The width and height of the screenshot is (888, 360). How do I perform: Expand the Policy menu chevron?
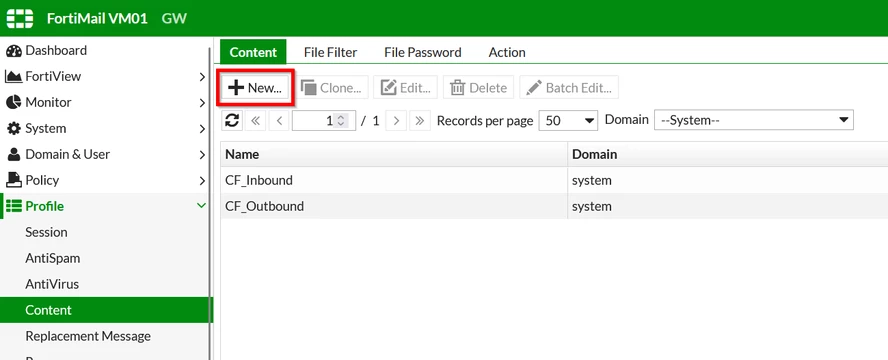(x=202, y=181)
